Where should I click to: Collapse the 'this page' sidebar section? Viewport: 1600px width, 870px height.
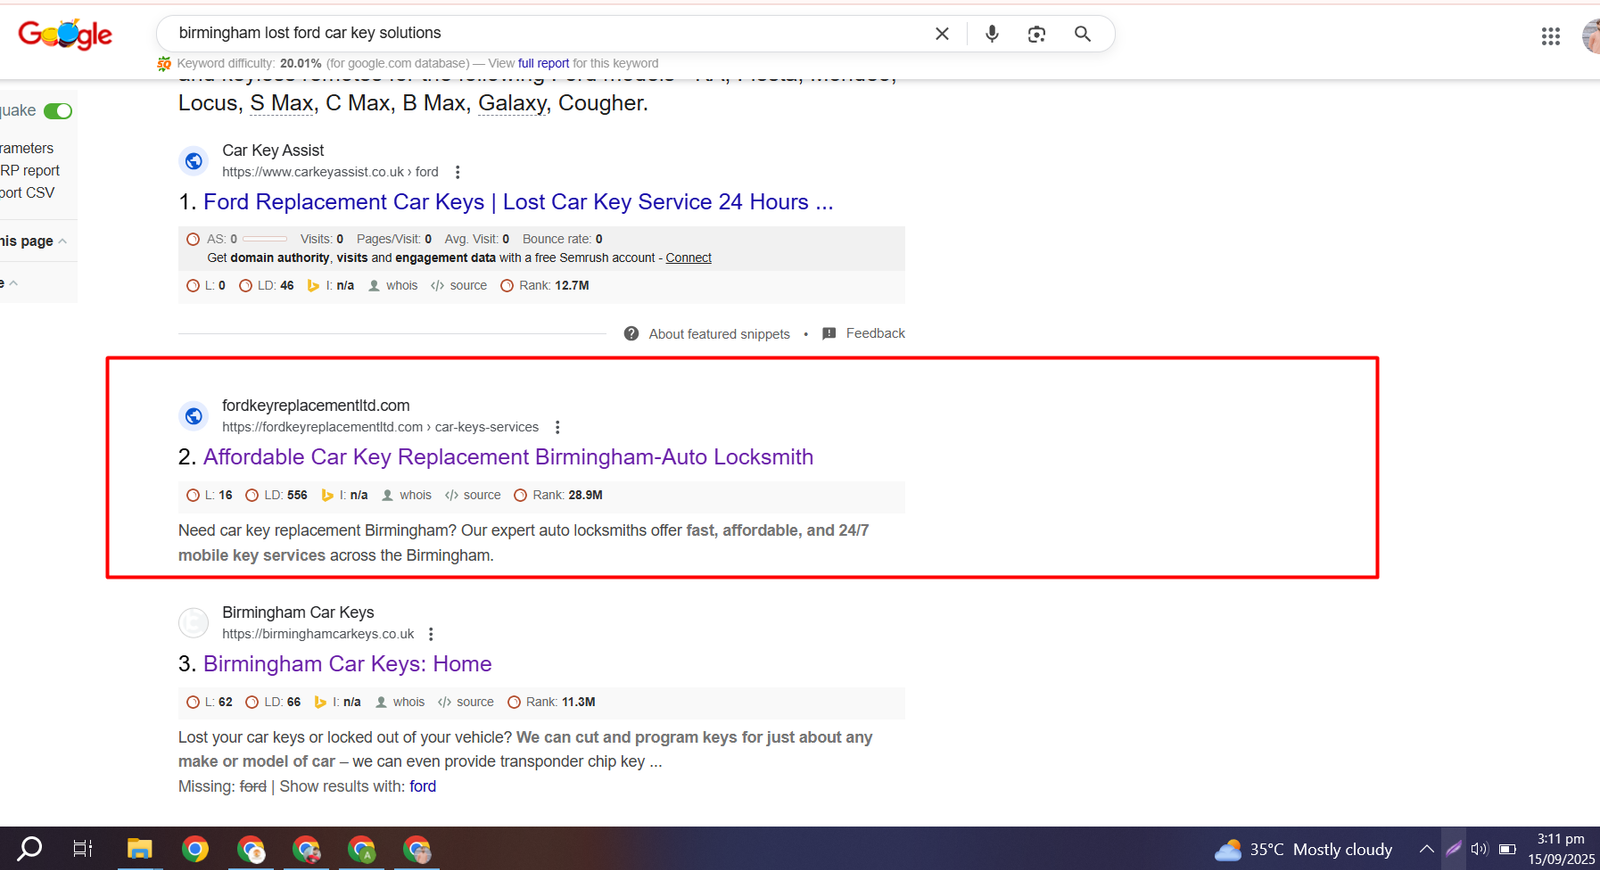pyautogui.click(x=62, y=241)
